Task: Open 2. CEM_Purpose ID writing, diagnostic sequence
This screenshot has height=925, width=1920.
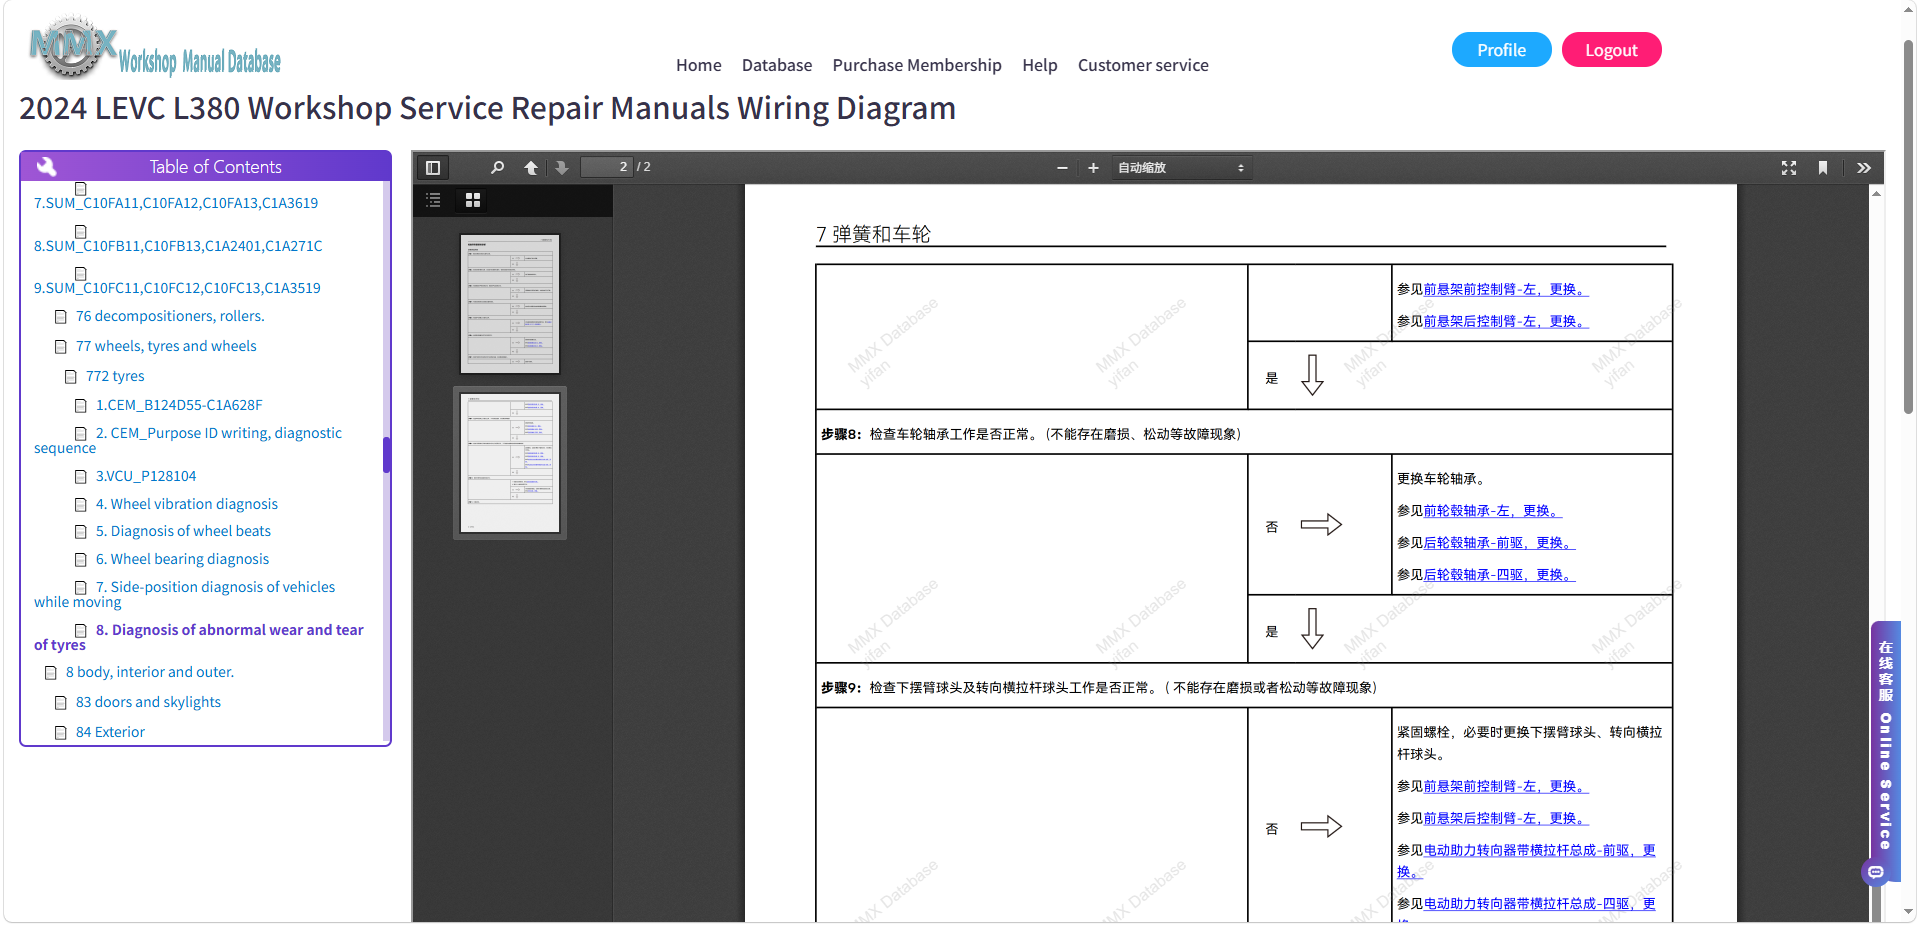Action: point(188,440)
